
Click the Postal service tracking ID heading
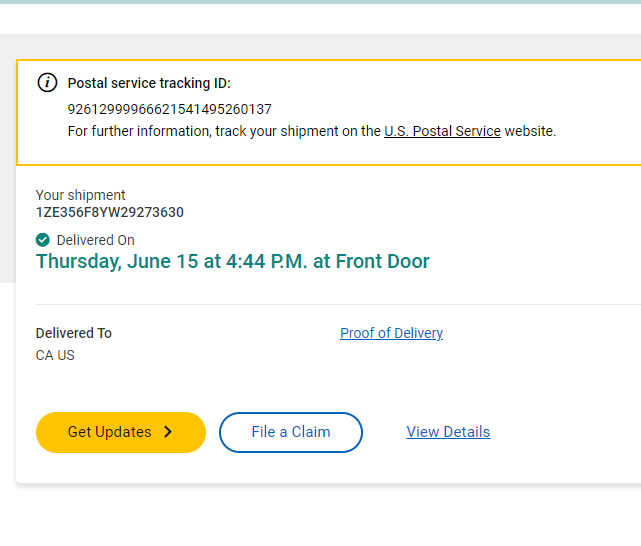tap(149, 83)
